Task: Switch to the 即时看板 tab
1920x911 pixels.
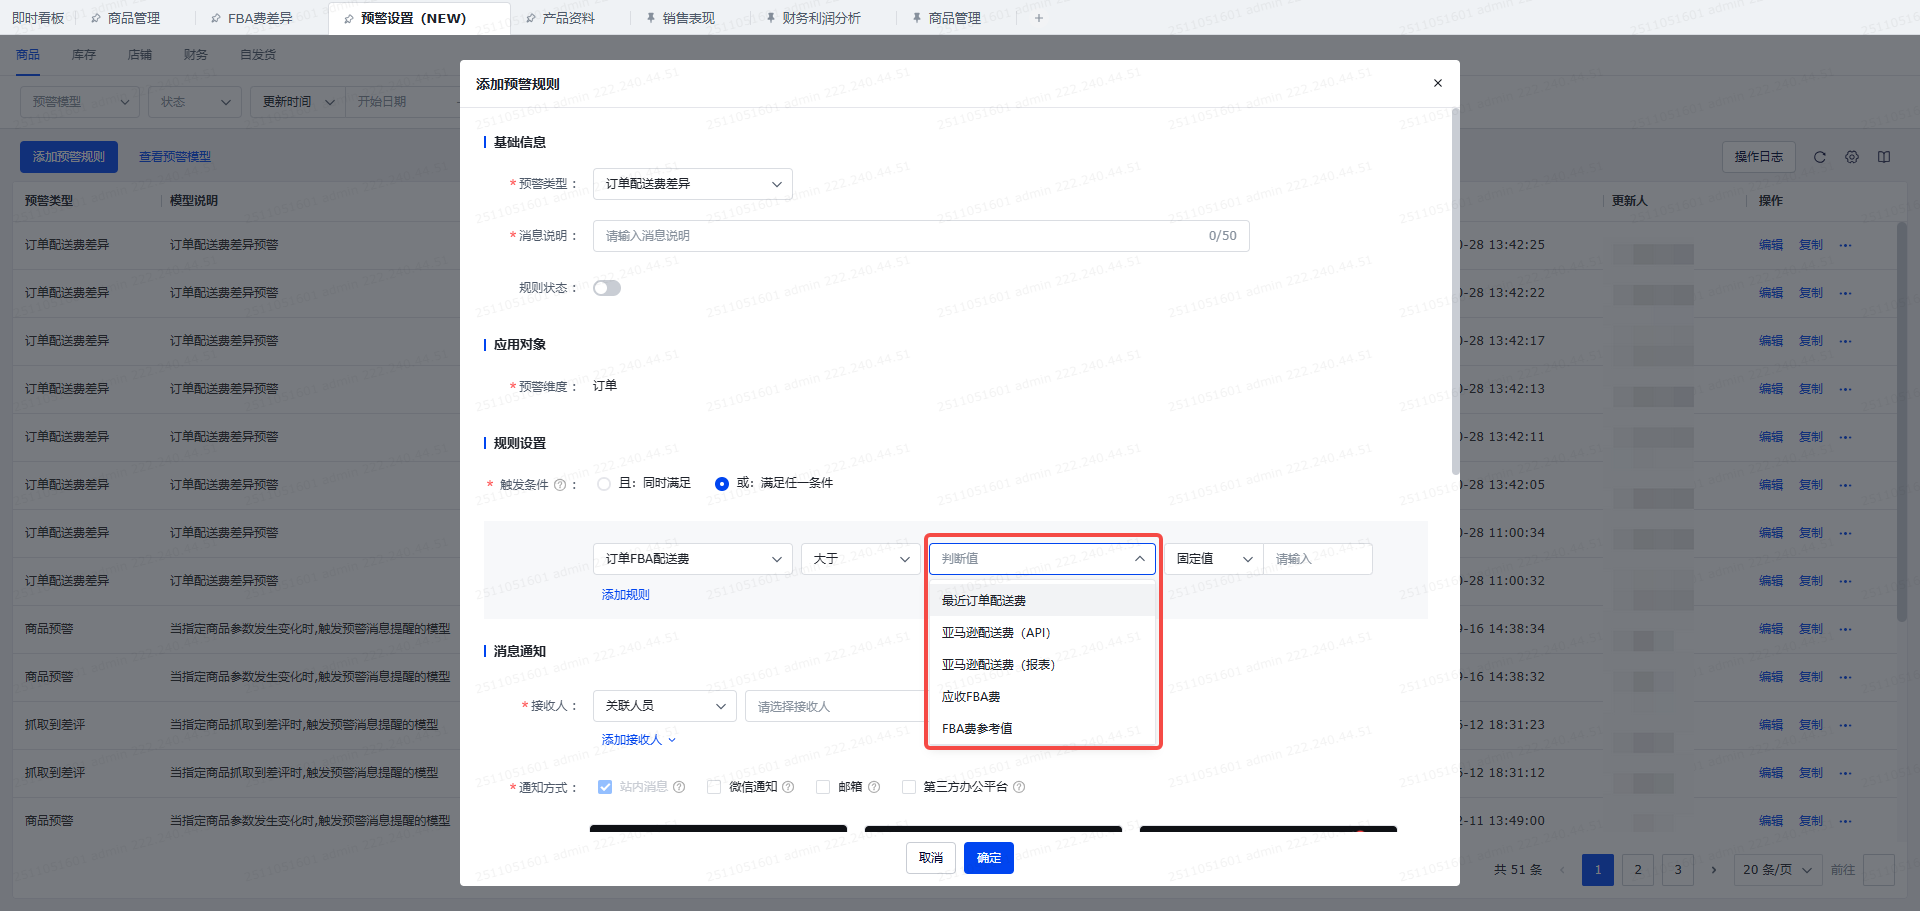Action: point(38,18)
